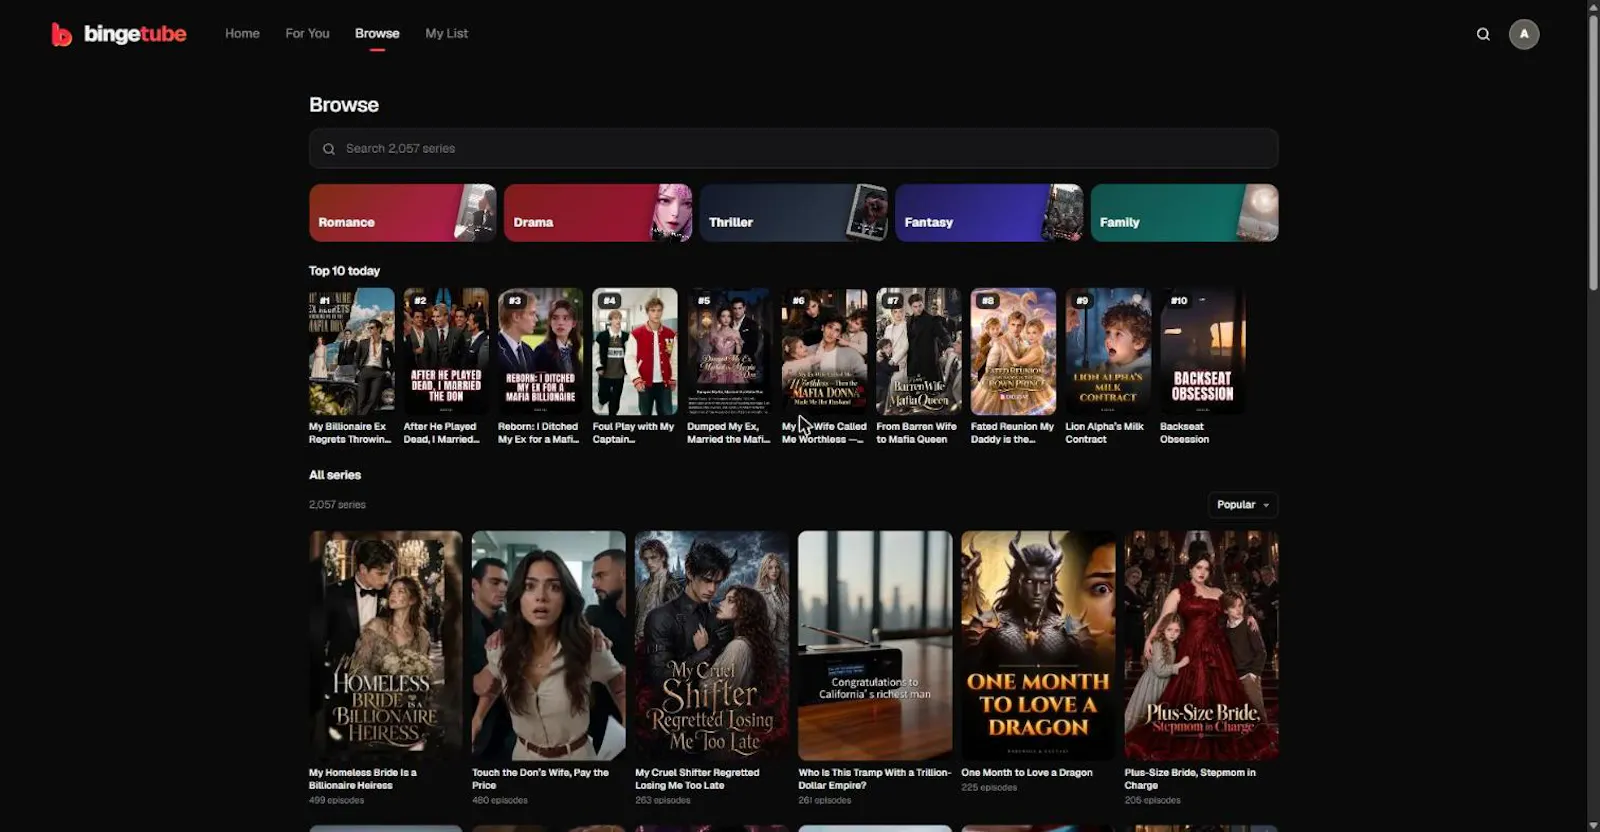1600x832 pixels.
Task: Click 'Foul Play with My Captain' title text
Action: click(633, 433)
